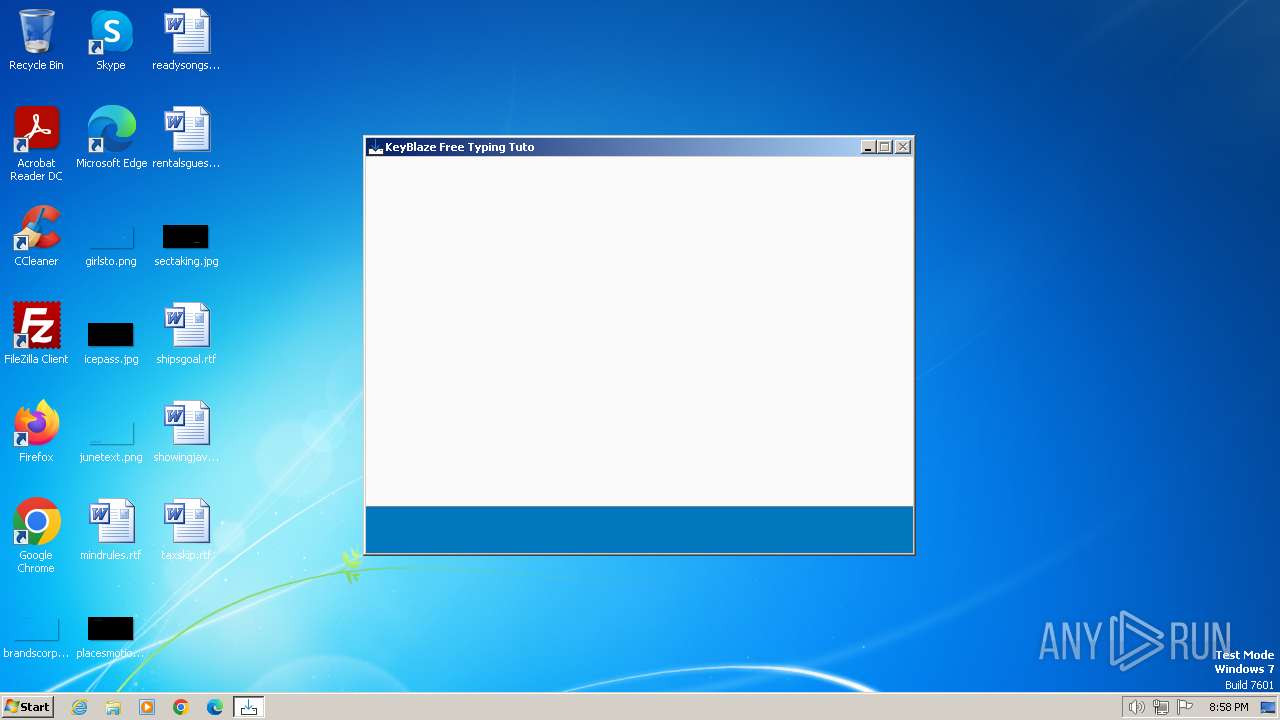Launch Skype from desktop shortcut

(111, 41)
